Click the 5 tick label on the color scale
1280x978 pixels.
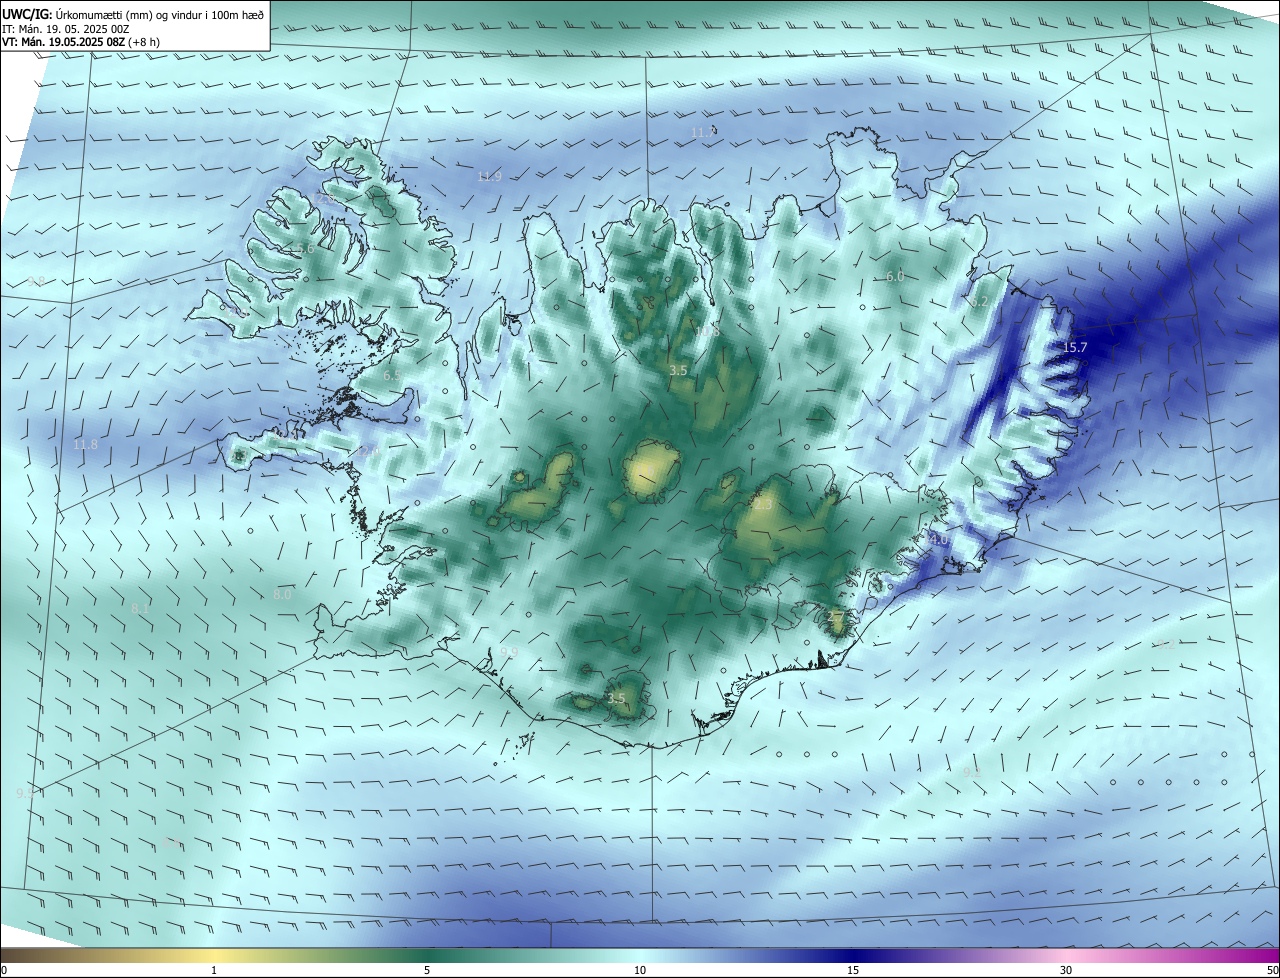click(x=427, y=970)
